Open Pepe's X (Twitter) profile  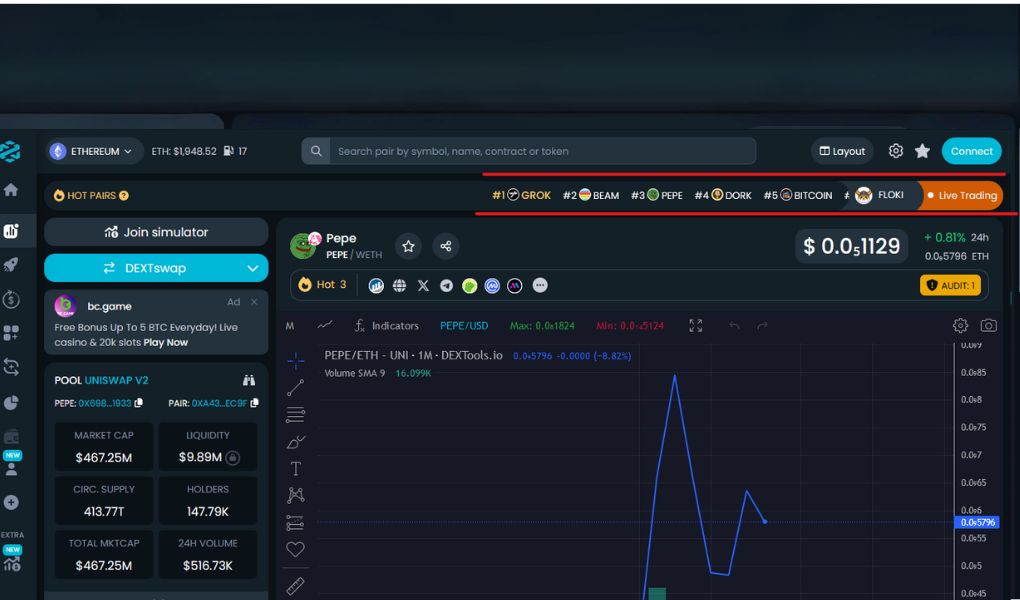(423, 286)
